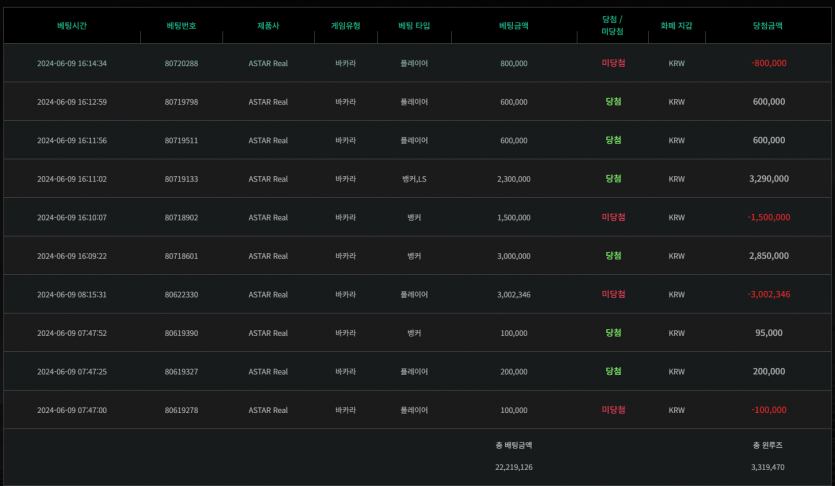The height and width of the screenshot is (486, 835).
Task: Click 플레이어 bet type in row 80619327
Action: point(414,372)
